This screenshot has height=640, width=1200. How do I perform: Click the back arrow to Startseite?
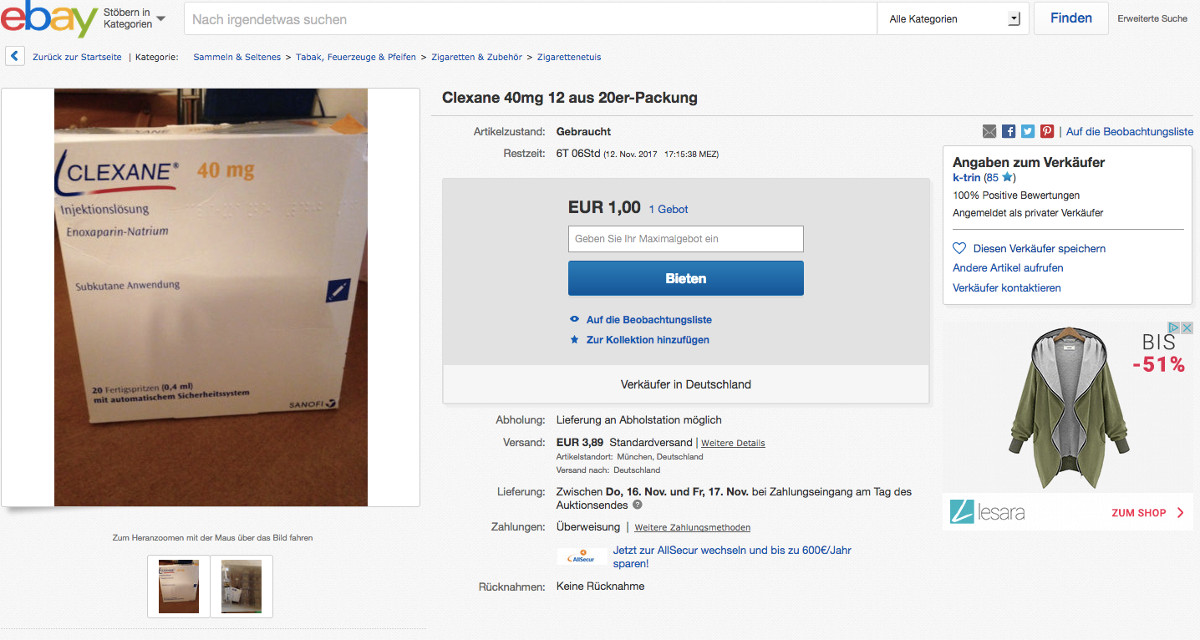15,57
